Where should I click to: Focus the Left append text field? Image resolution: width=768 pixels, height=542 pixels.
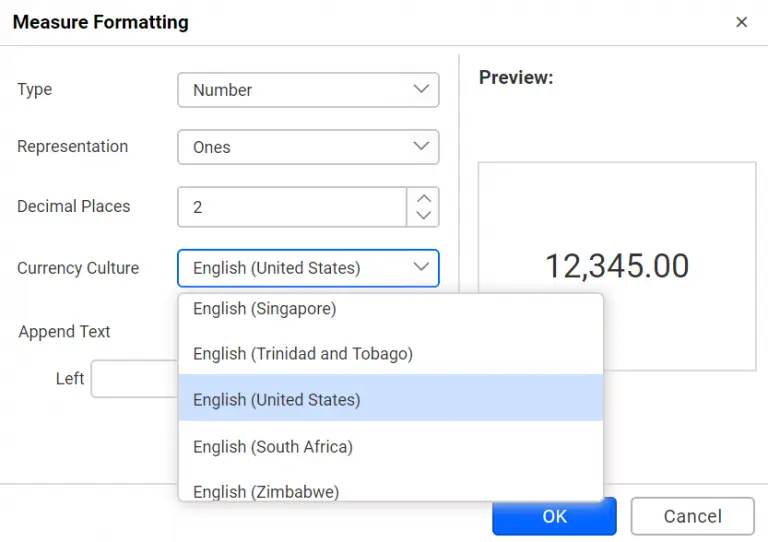[134, 379]
